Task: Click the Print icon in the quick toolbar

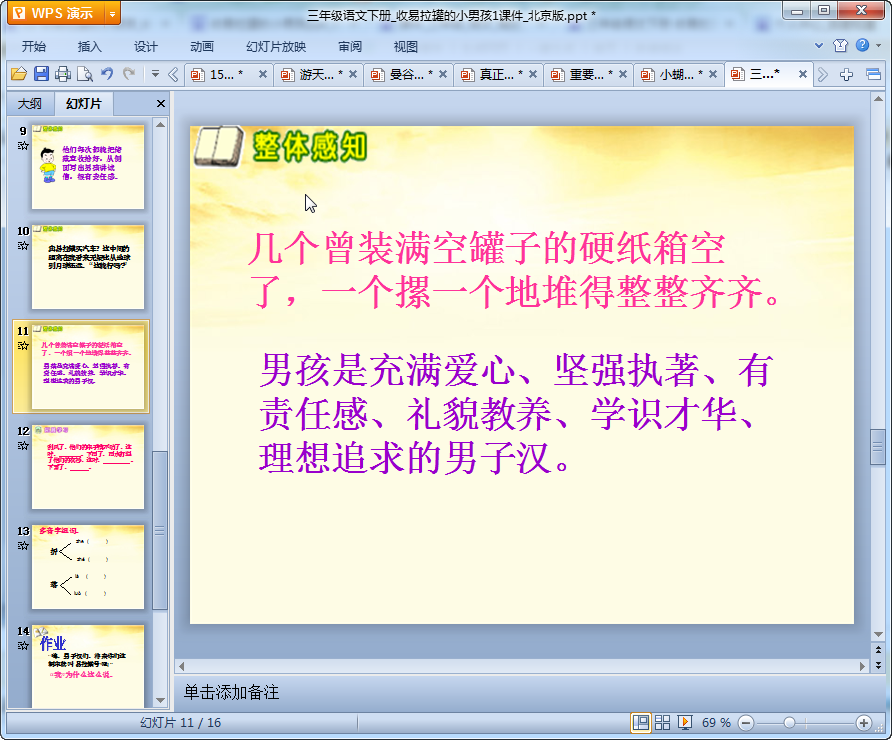Action: click(x=63, y=74)
